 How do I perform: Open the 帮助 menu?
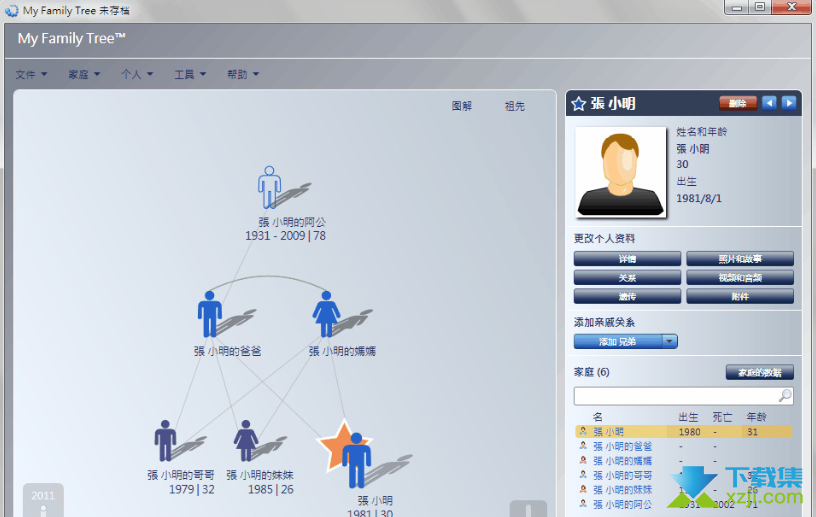tap(243, 74)
